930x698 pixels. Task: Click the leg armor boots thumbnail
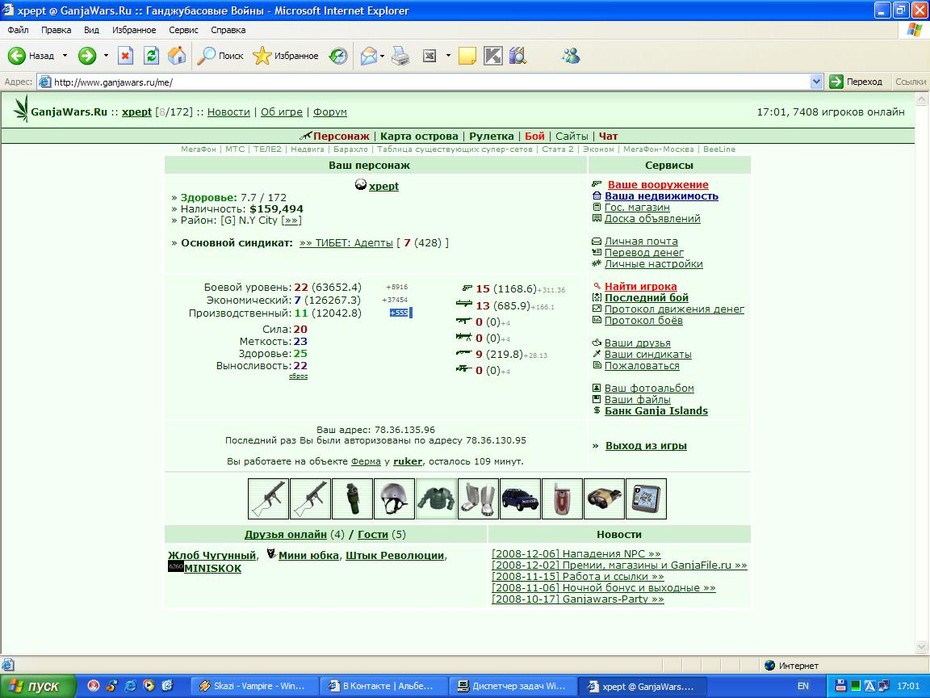[478, 499]
